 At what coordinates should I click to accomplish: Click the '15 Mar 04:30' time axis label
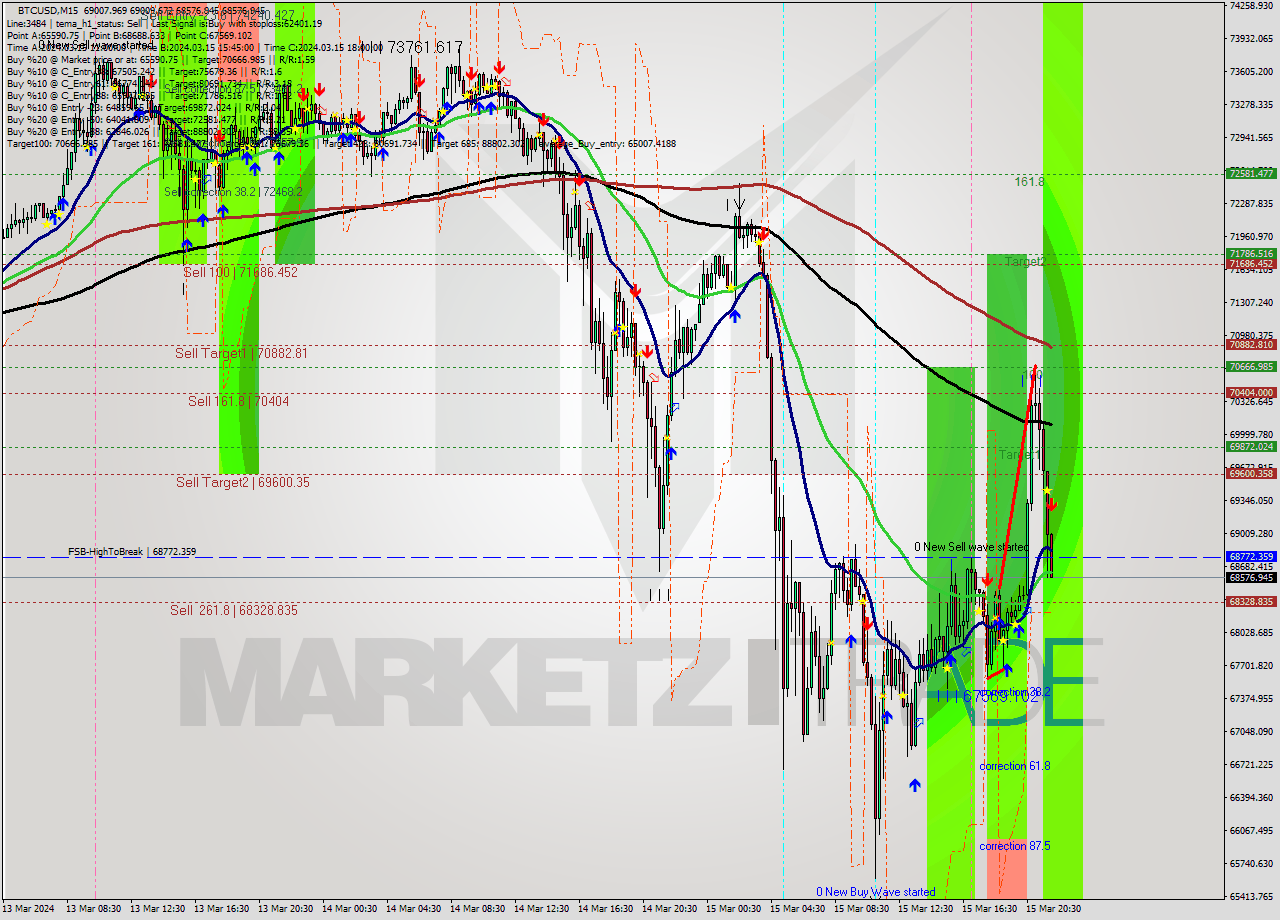tap(798, 909)
